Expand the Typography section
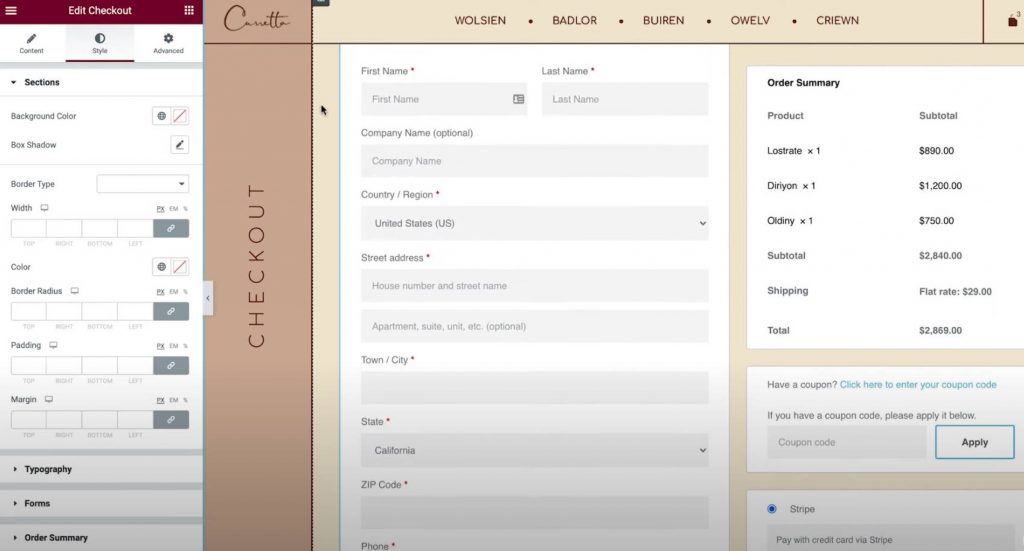Screen dimensions: 1024x551 pyautogui.click(x=48, y=469)
